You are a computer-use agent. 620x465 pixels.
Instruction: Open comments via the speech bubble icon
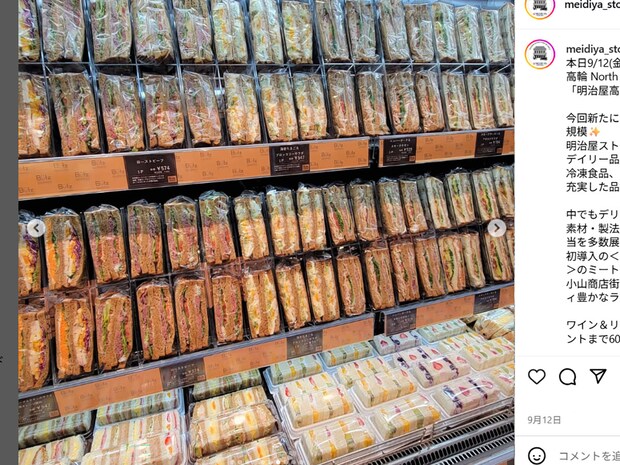pos(567,377)
